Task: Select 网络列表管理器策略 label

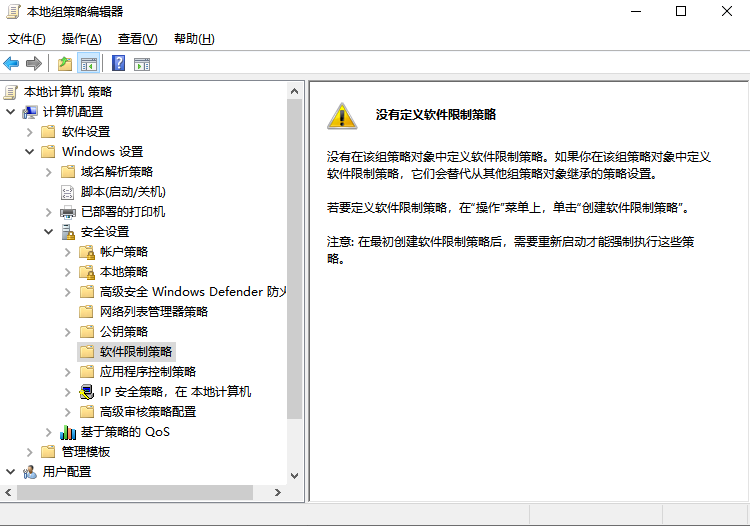Action: [154, 312]
